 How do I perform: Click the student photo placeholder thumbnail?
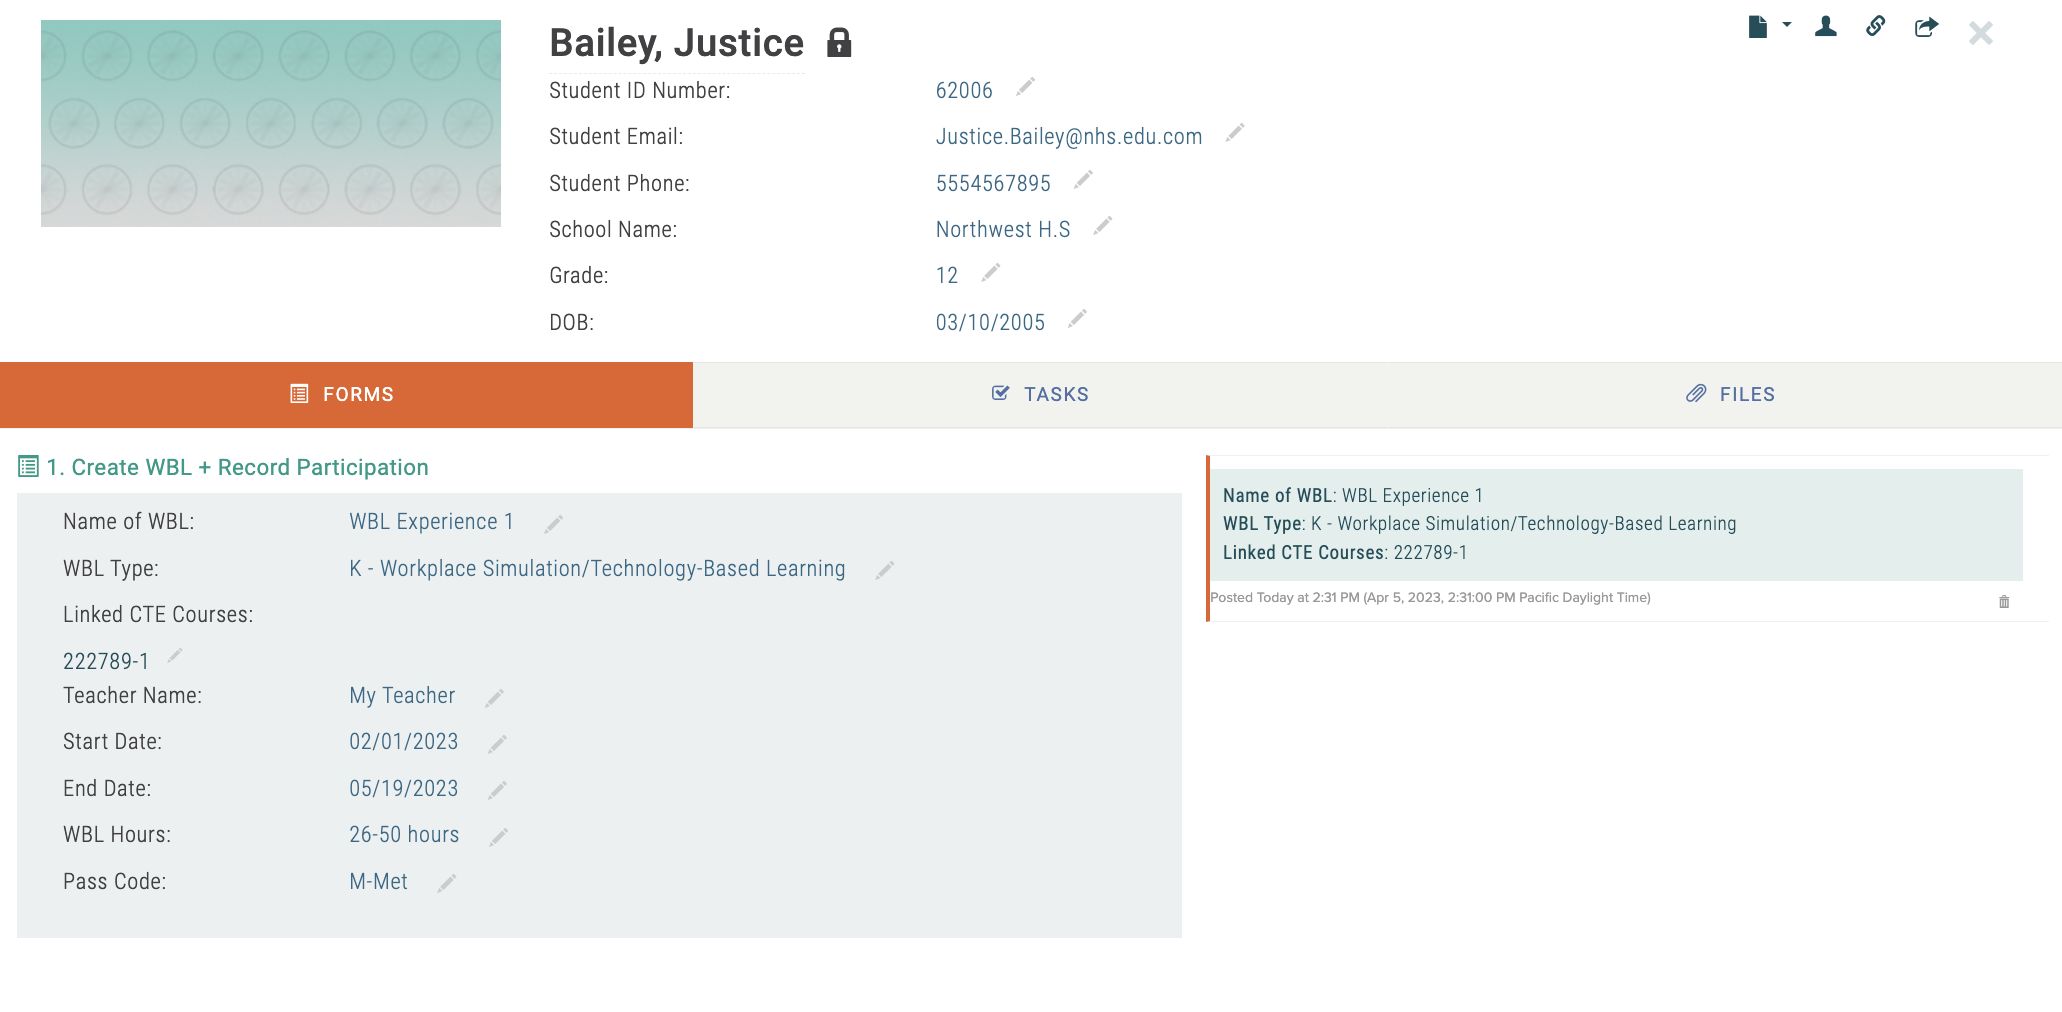pyautogui.click(x=271, y=123)
